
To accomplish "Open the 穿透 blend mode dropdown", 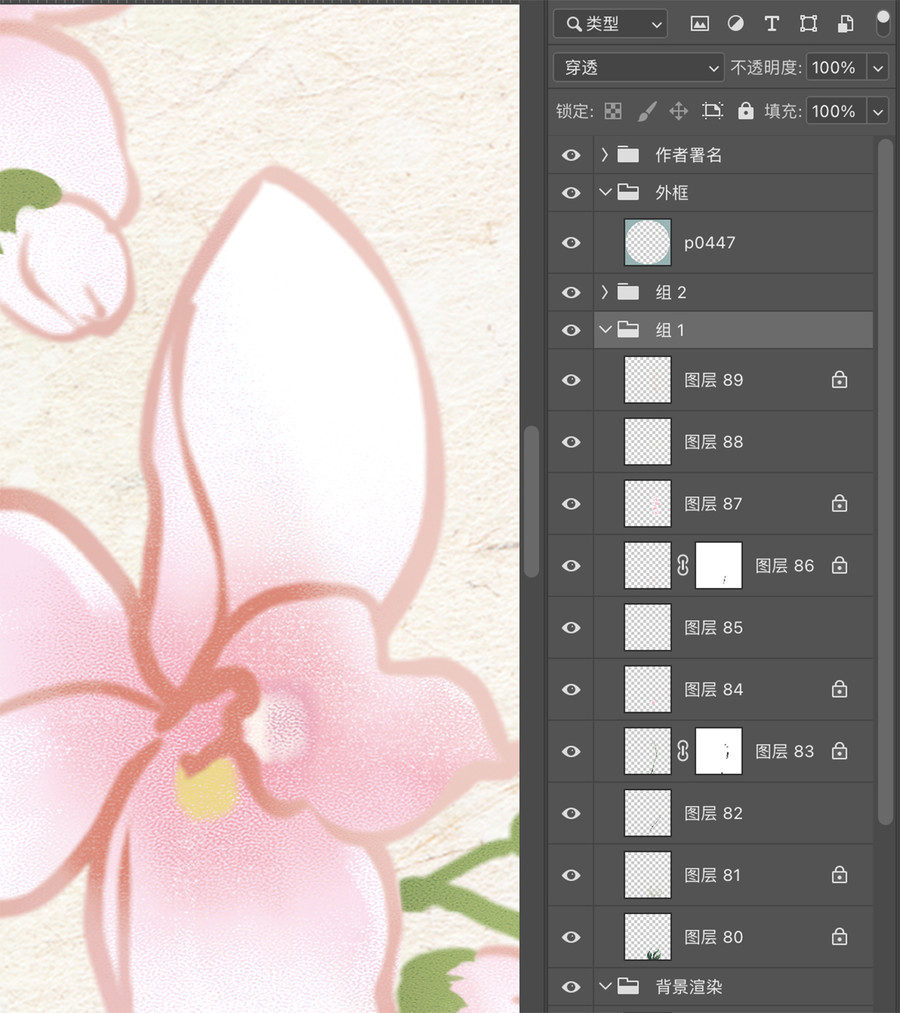I will [x=638, y=67].
